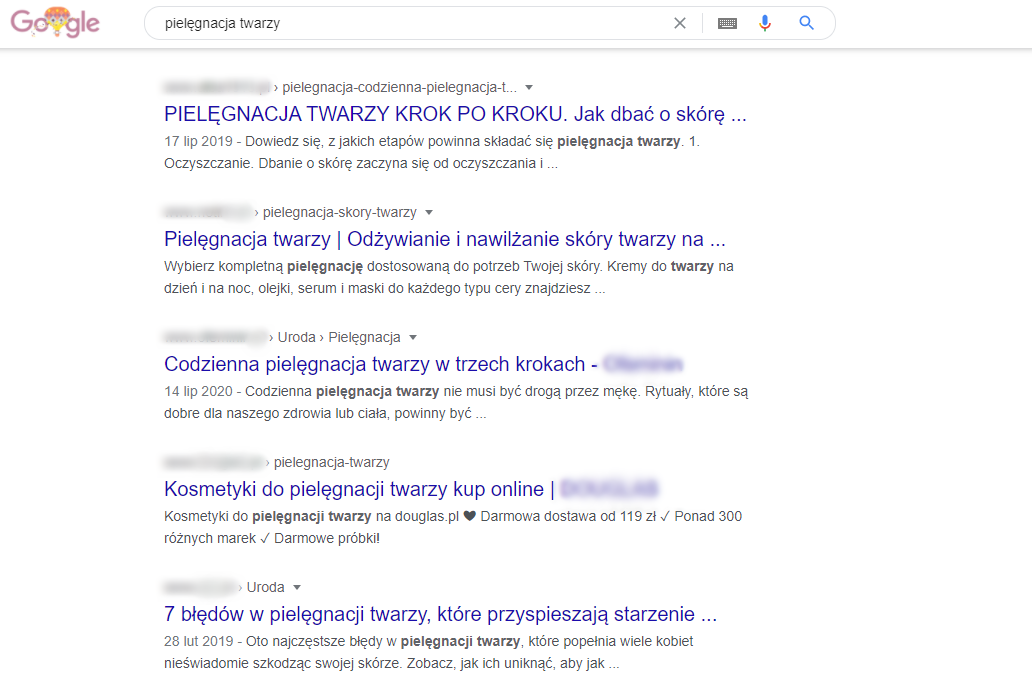The height and width of the screenshot is (693, 1032).
Task: Click the Google logo
Action: (56, 23)
